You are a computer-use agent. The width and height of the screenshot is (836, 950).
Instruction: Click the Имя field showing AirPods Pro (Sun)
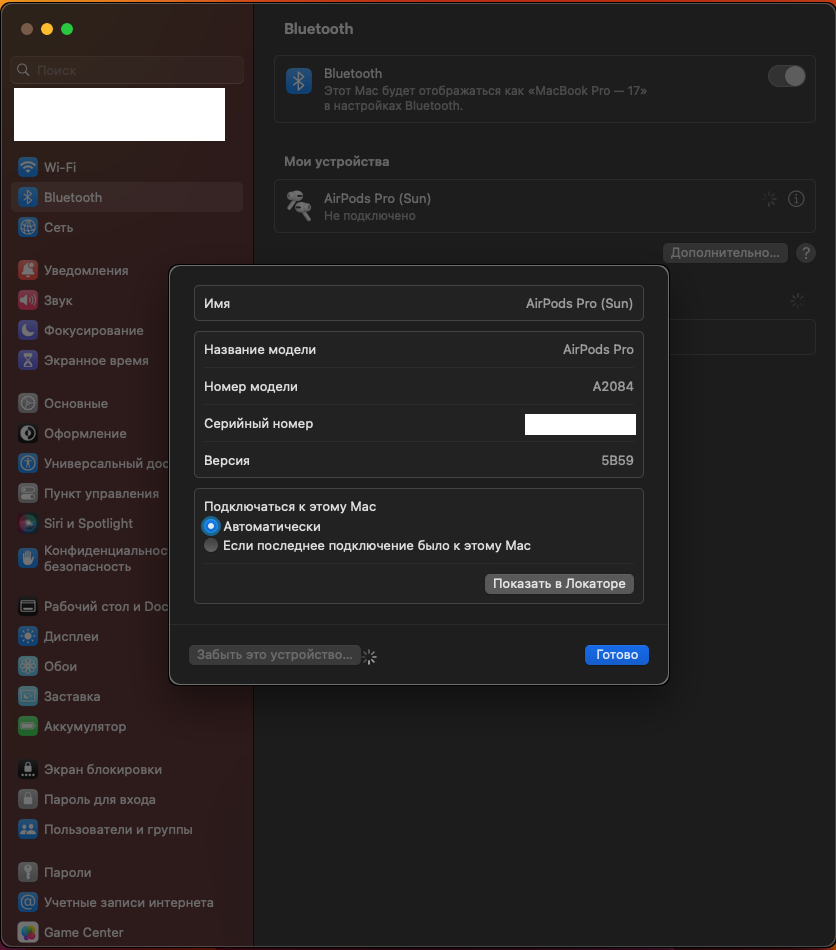419,303
